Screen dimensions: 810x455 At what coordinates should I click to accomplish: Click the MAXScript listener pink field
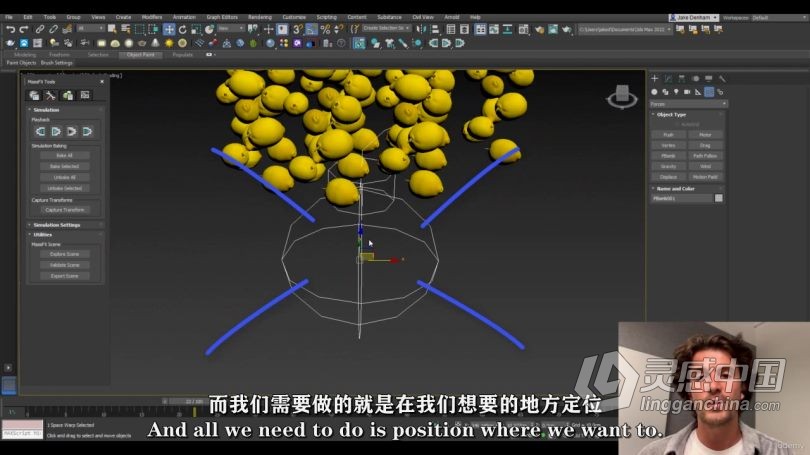[x=23, y=425]
